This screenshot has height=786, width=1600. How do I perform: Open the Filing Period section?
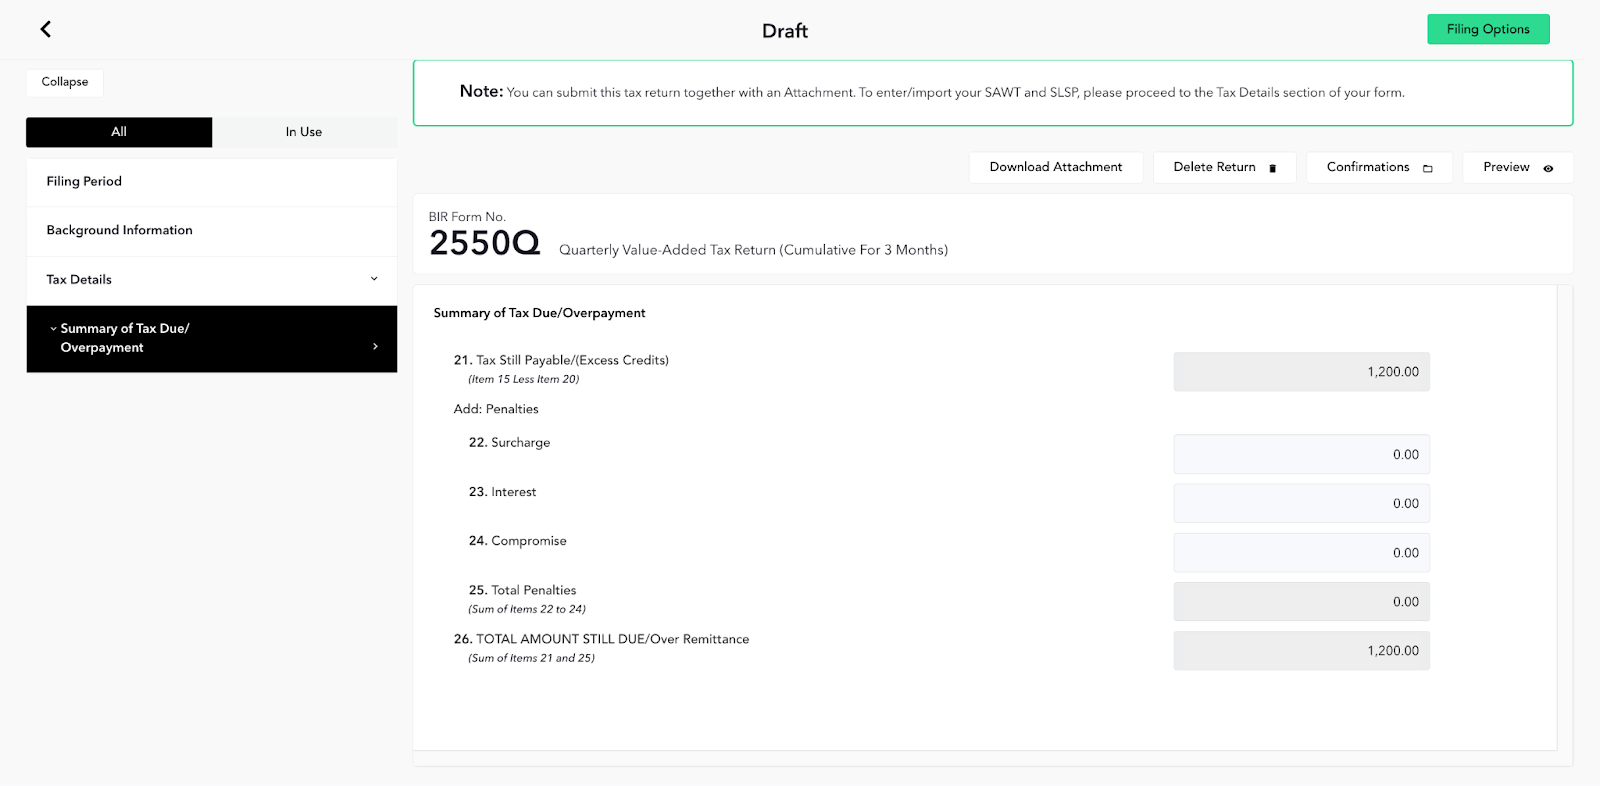(x=212, y=182)
